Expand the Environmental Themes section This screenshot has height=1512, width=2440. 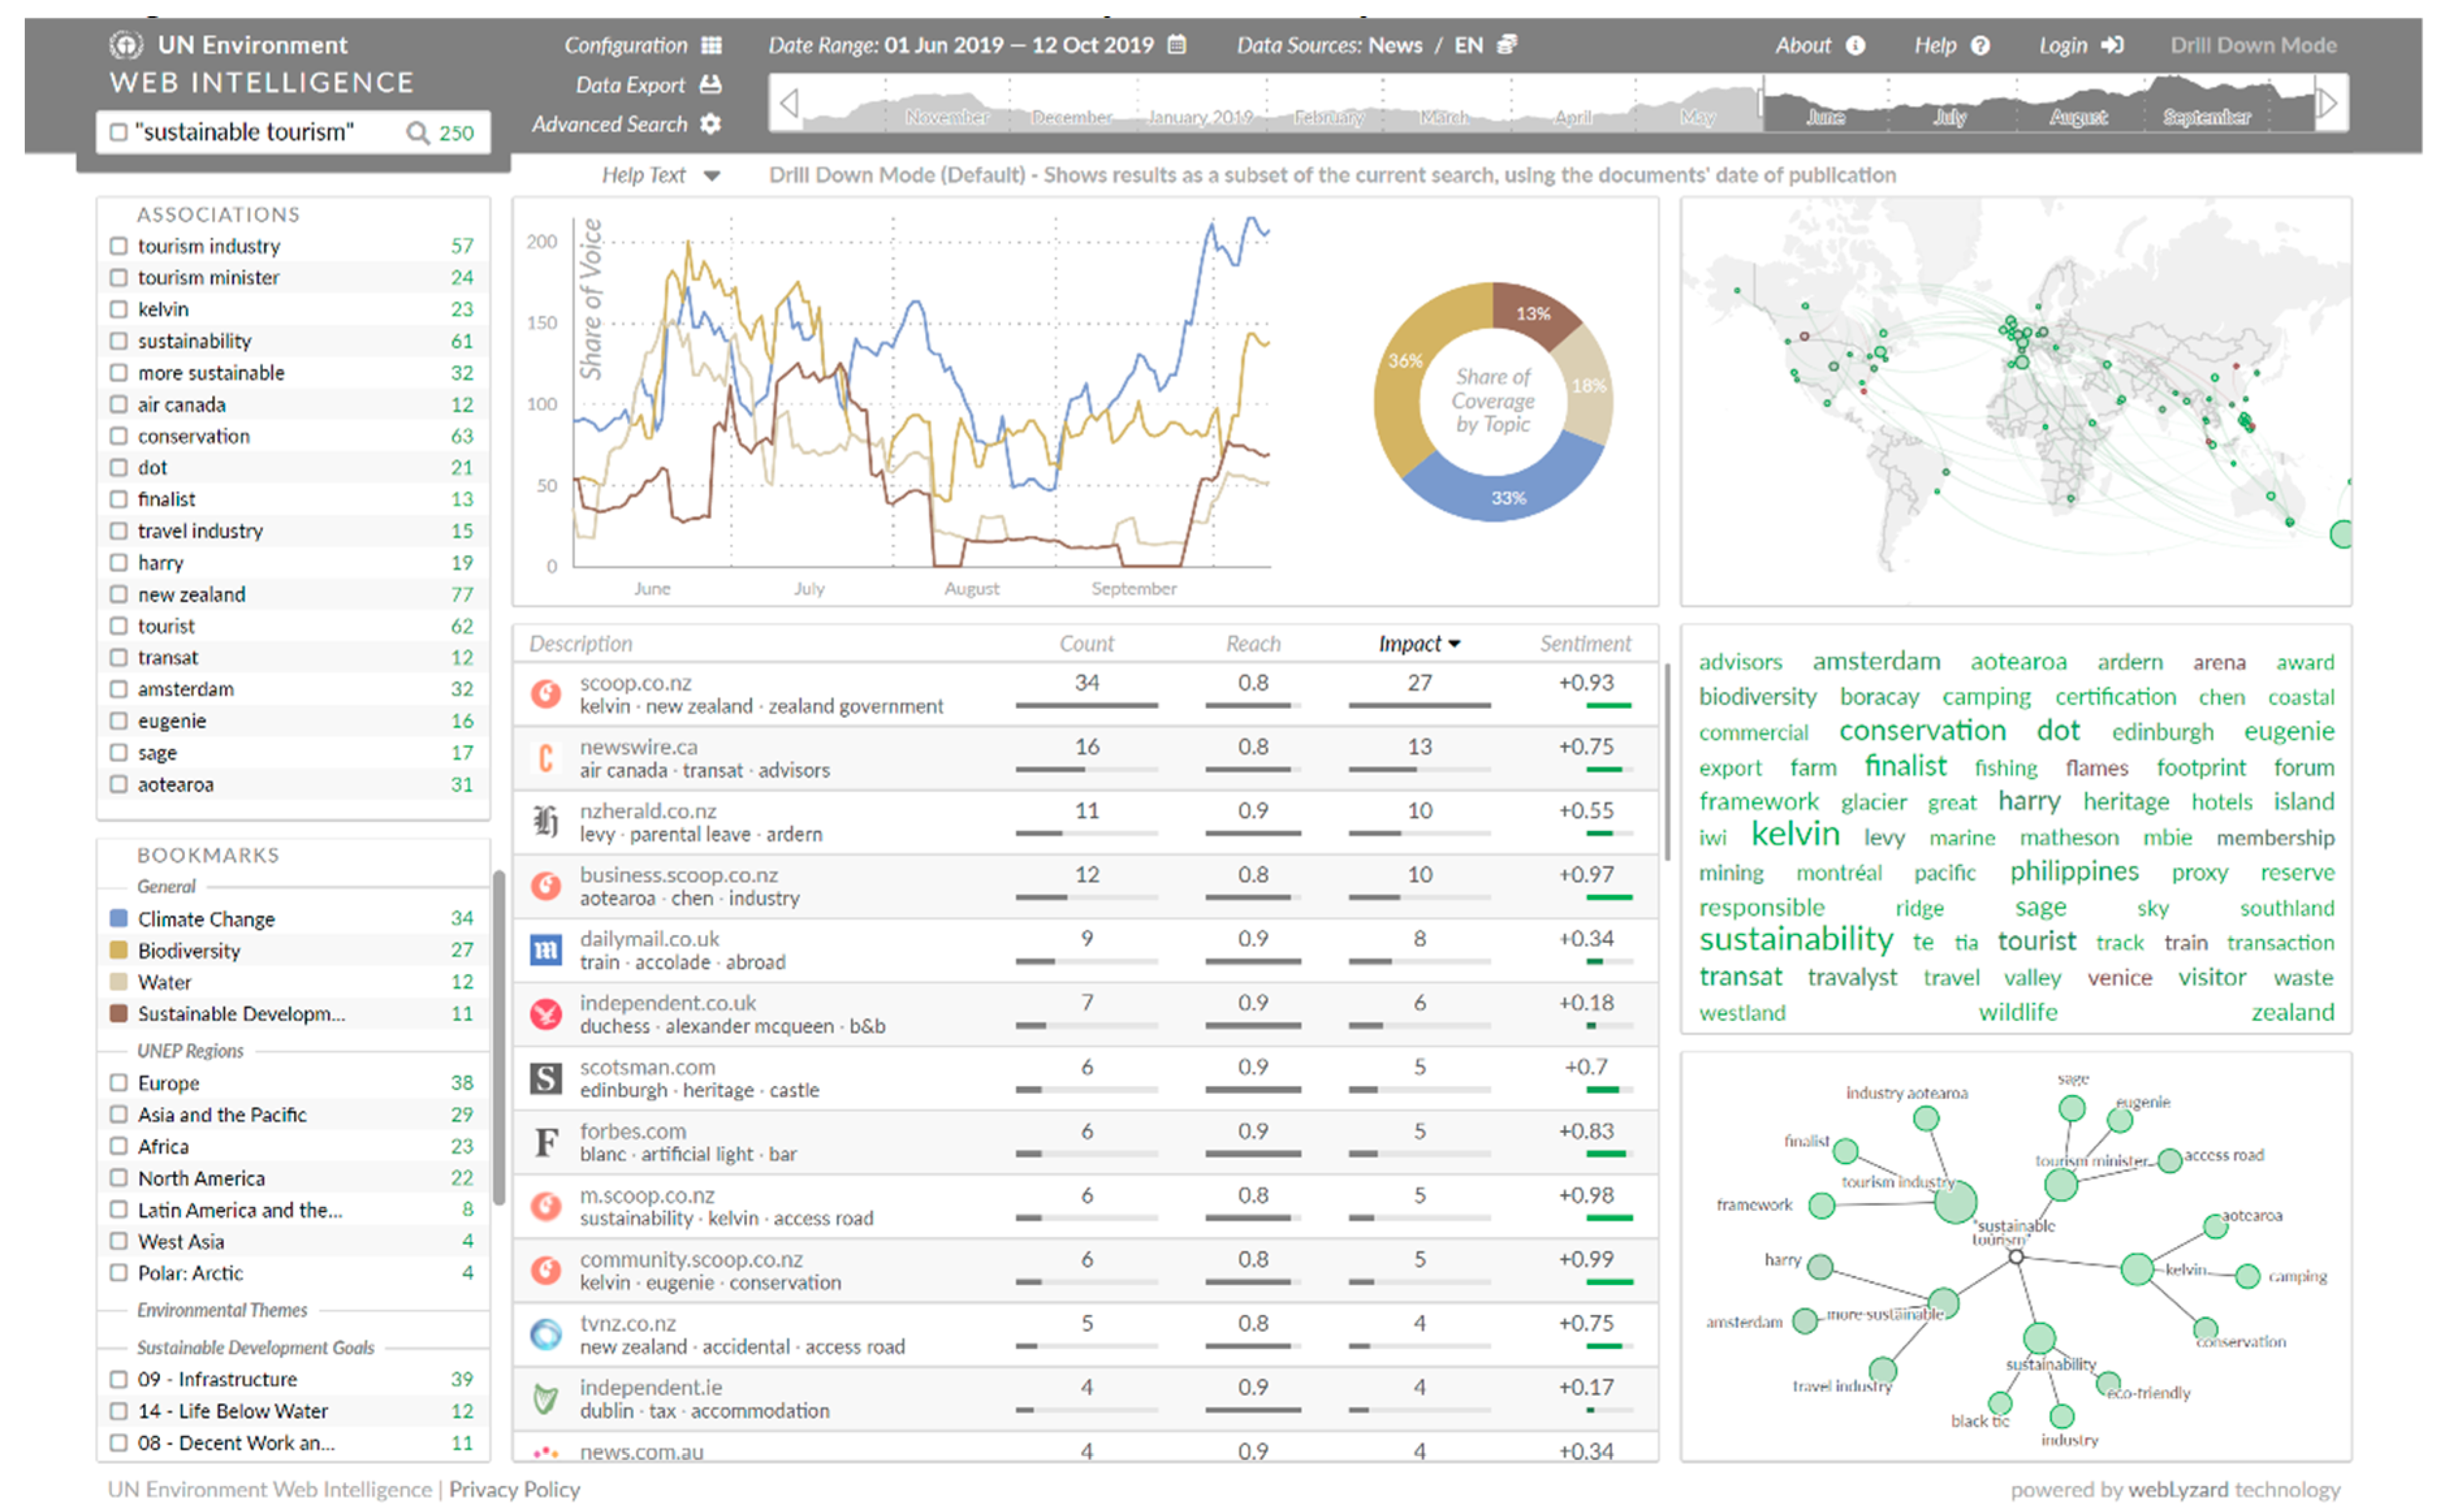point(222,1310)
